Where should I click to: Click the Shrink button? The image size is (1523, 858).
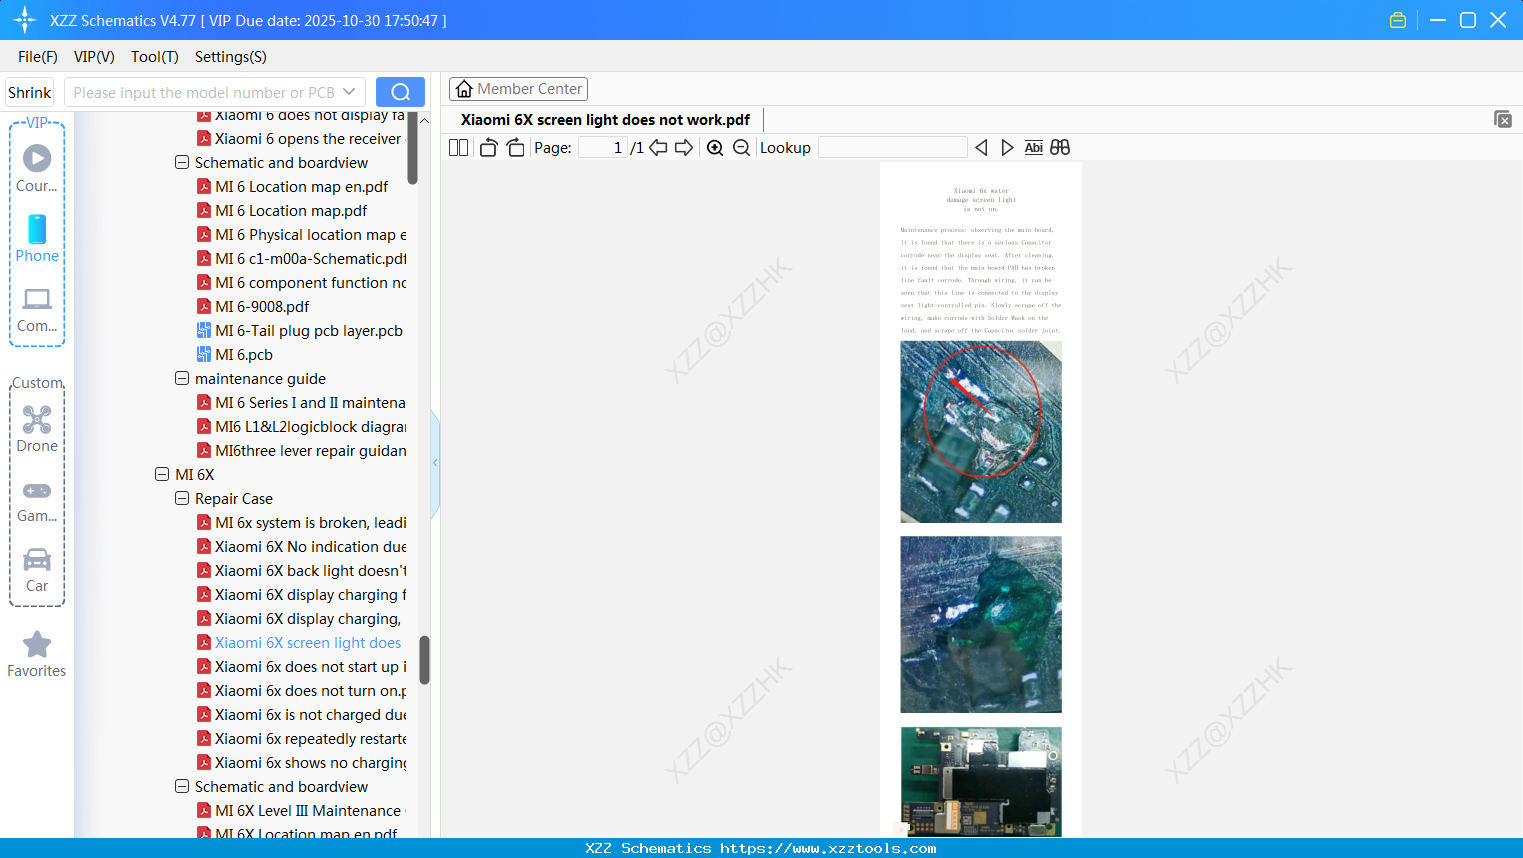pos(29,92)
